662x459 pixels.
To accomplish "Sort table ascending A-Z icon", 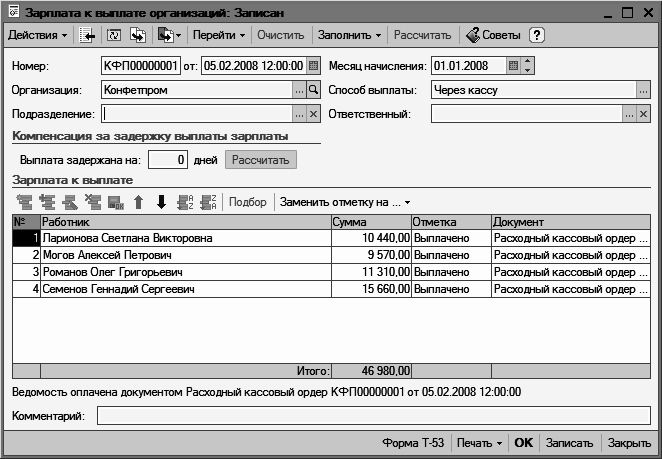I will click(x=185, y=202).
